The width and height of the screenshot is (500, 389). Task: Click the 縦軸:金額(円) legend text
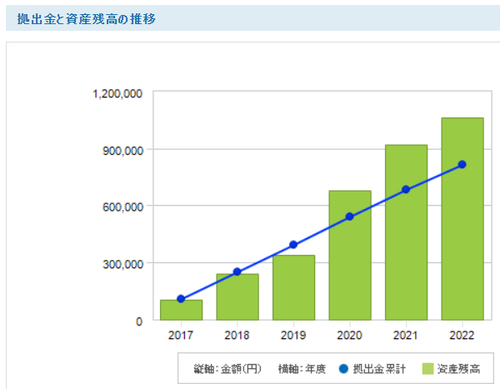228,369
